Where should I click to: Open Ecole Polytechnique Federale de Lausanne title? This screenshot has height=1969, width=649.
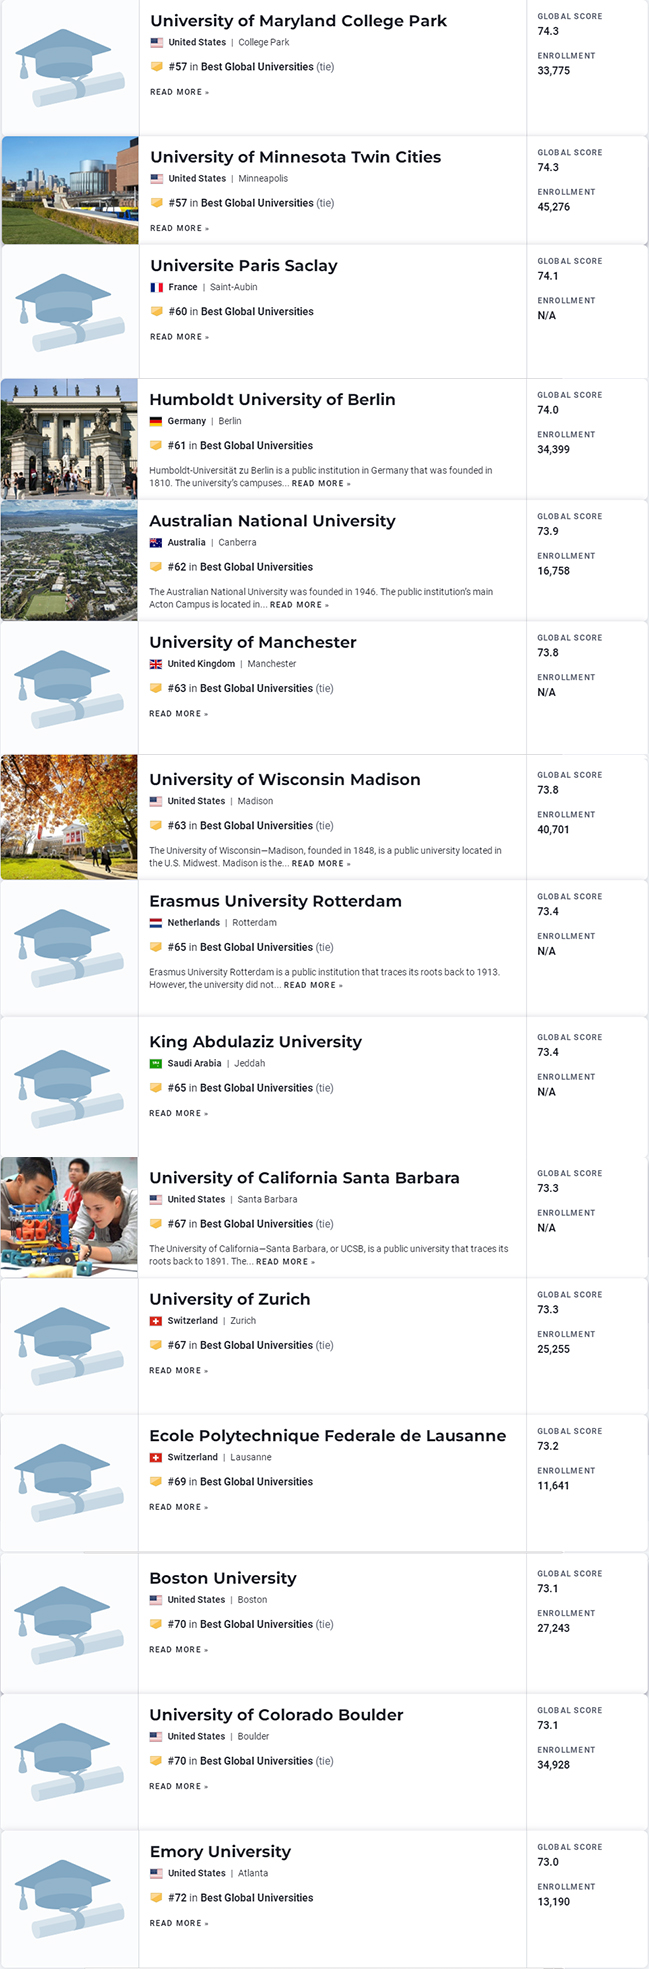tap(327, 1436)
